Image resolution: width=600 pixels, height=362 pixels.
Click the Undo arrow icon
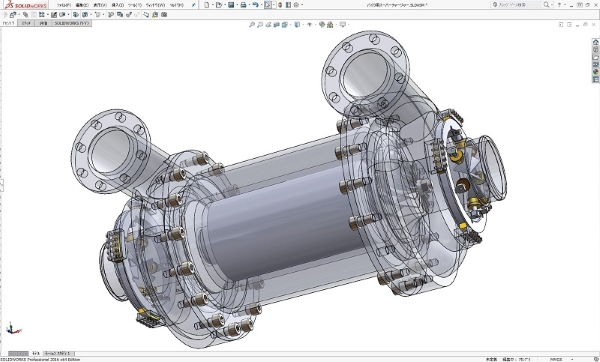click(x=255, y=5)
